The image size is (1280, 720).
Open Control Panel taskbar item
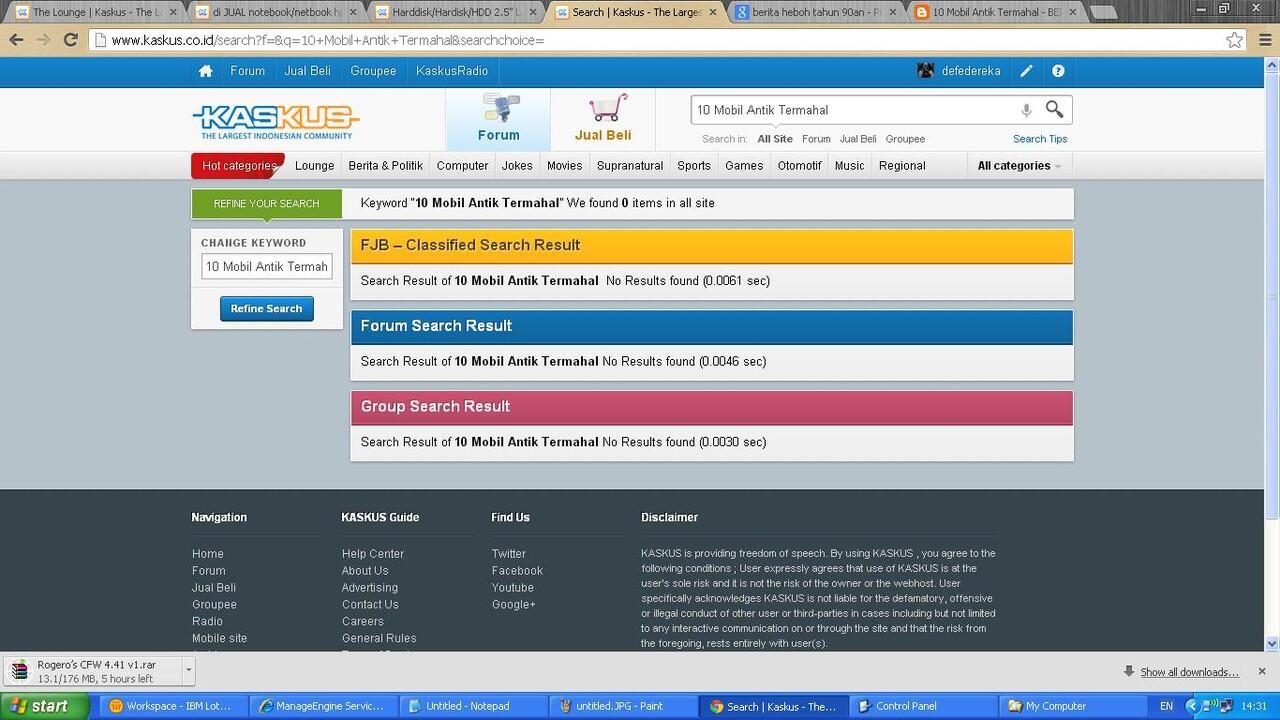click(x=921, y=706)
